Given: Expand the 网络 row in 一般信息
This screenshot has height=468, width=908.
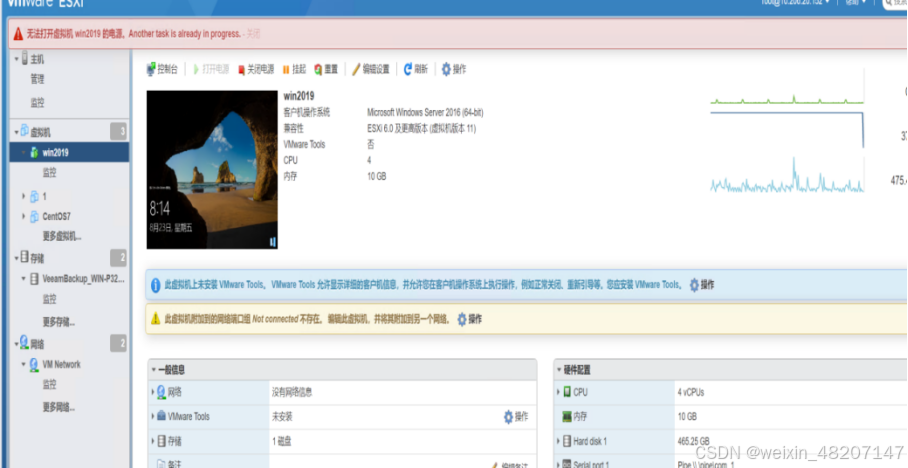Looking at the screenshot, I should (x=153, y=392).
